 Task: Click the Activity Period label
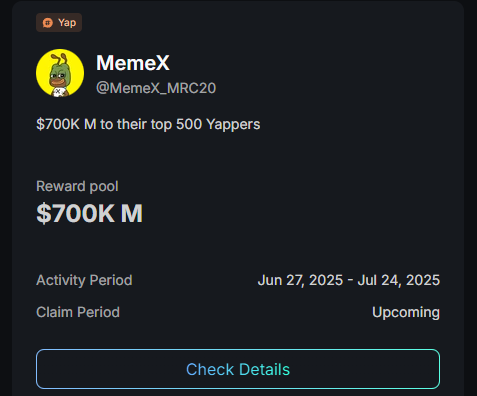click(x=84, y=280)
